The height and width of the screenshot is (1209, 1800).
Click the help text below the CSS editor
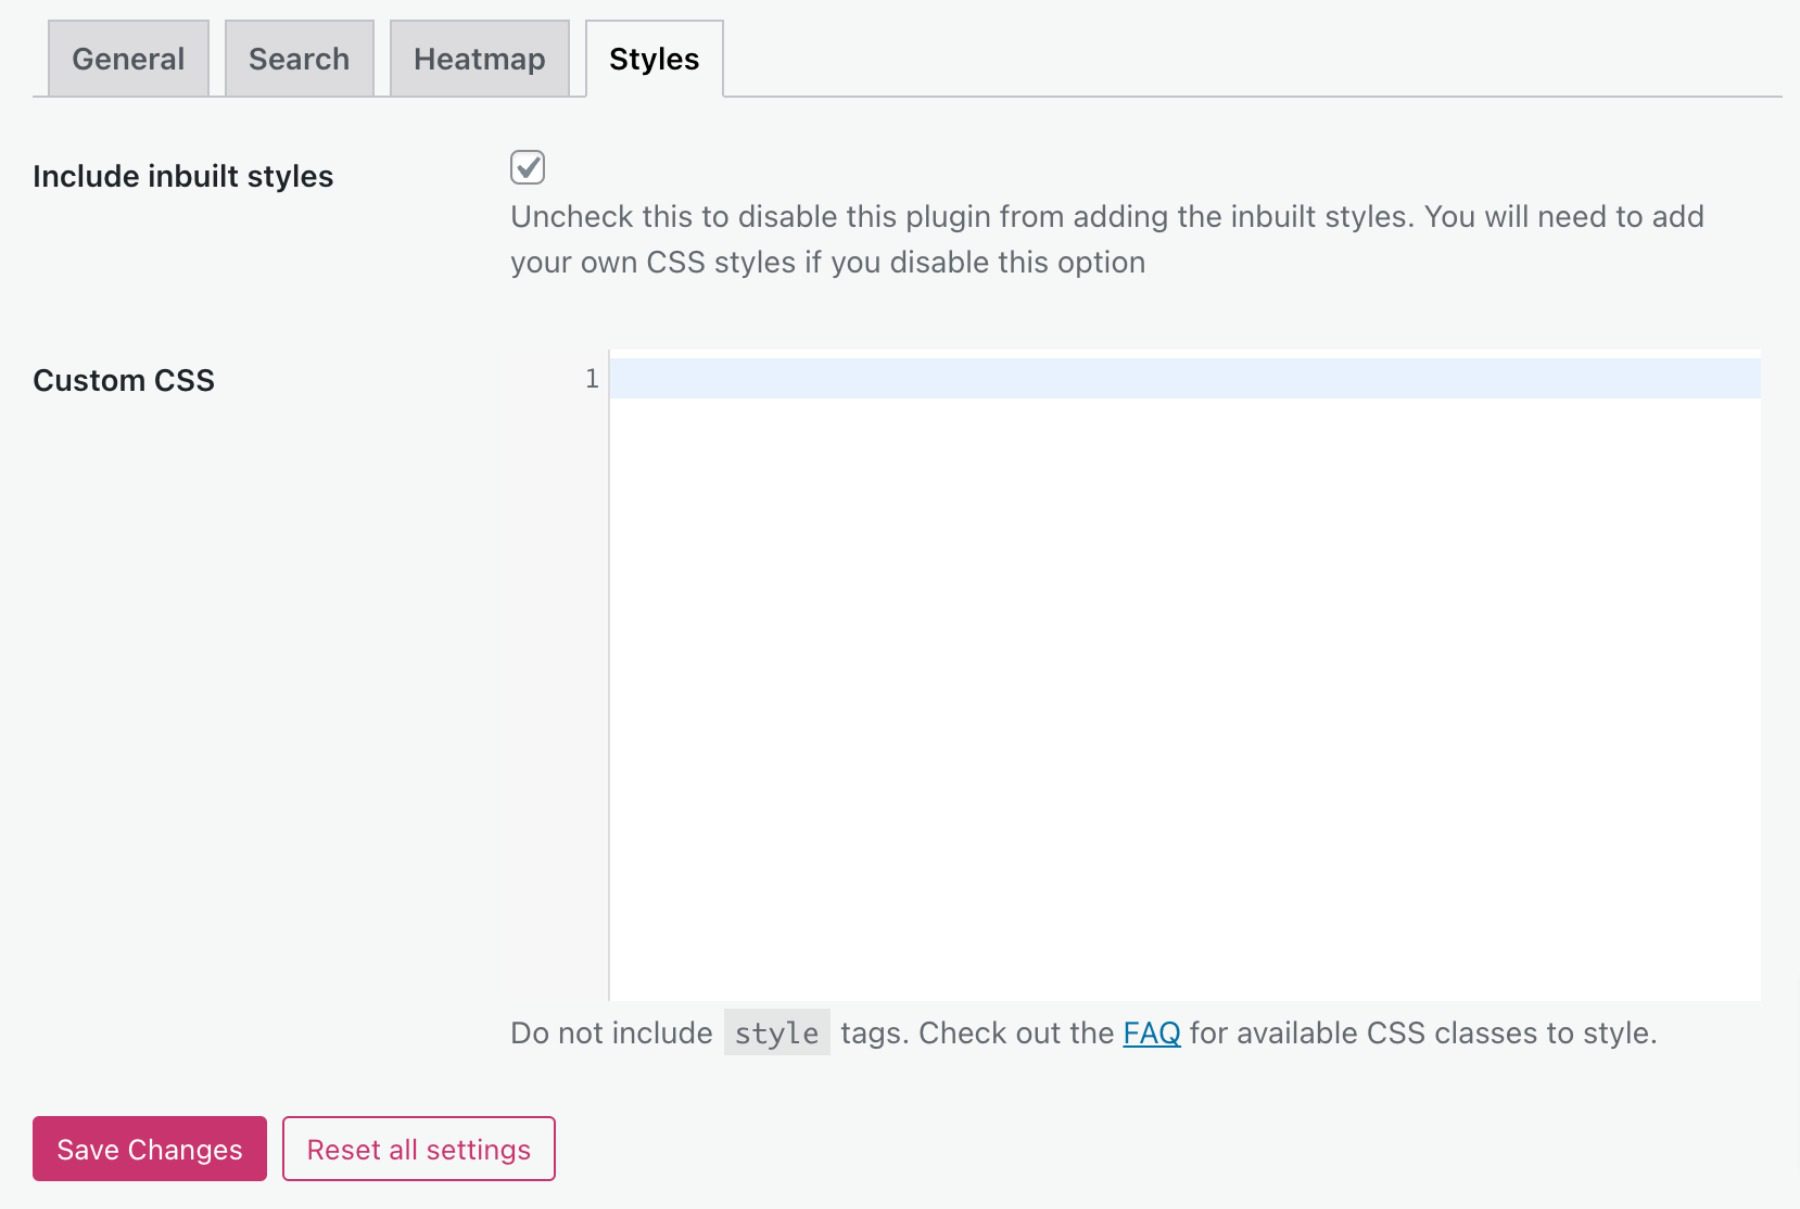[1083, 1032]
